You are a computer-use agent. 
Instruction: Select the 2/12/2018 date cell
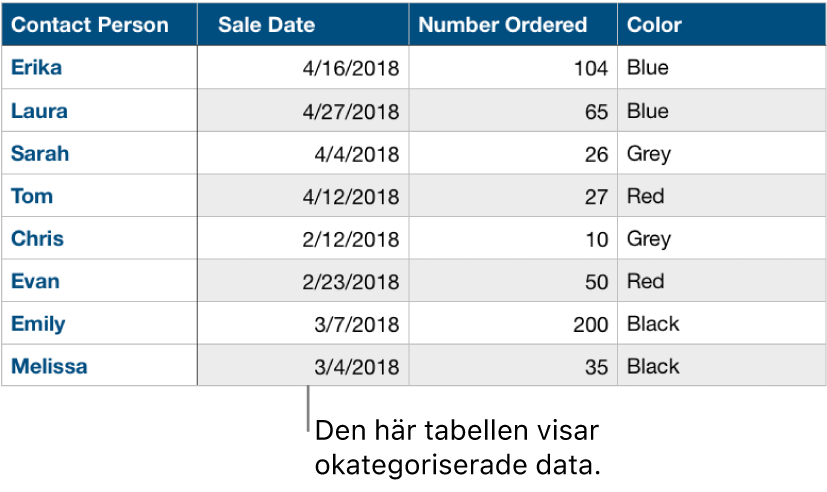(350, 240)
